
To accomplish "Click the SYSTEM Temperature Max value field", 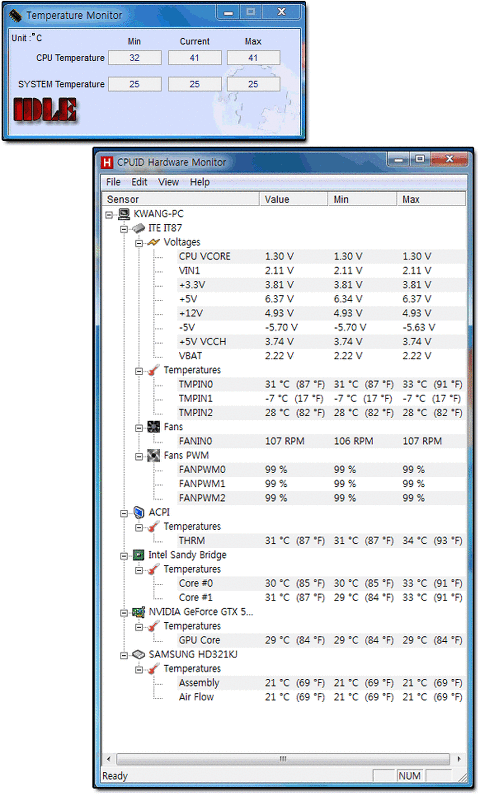I will (254, 84).
